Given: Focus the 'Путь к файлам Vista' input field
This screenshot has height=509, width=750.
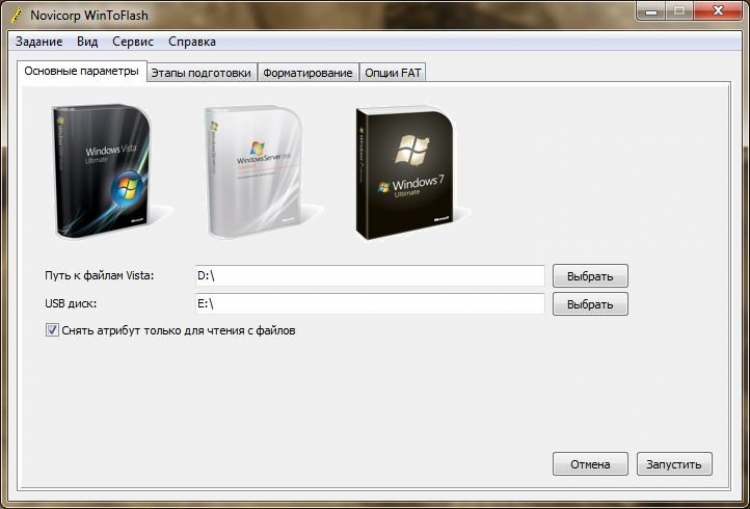Looking at the screenshot, I should (370, 276).
